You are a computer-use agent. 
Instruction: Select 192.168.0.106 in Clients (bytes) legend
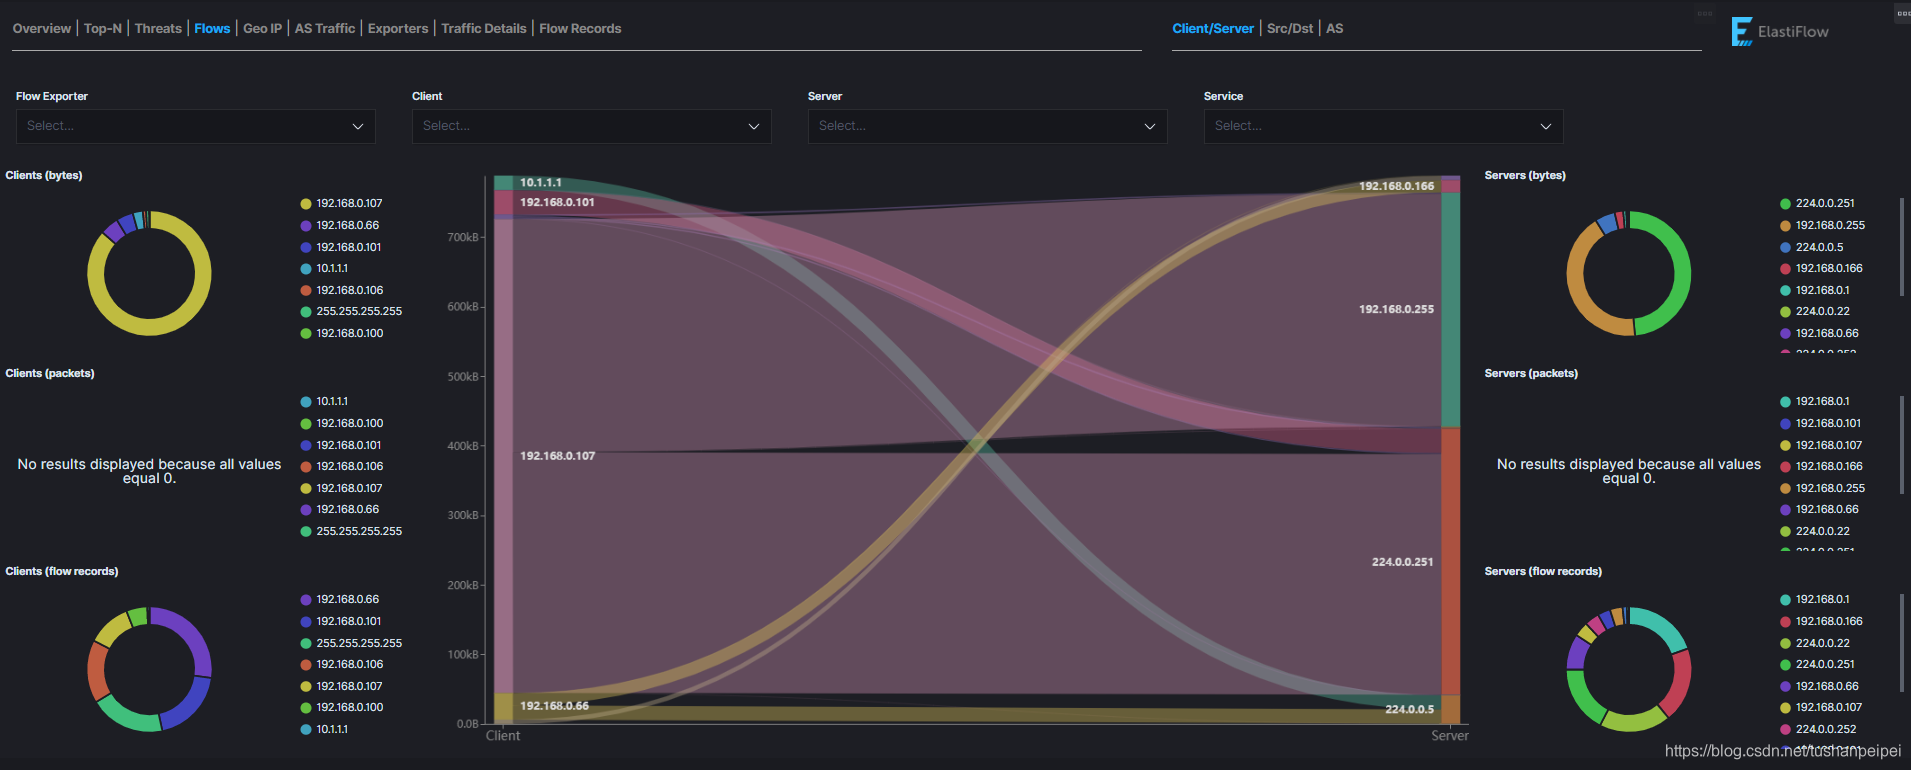click(x=342, y=291)
